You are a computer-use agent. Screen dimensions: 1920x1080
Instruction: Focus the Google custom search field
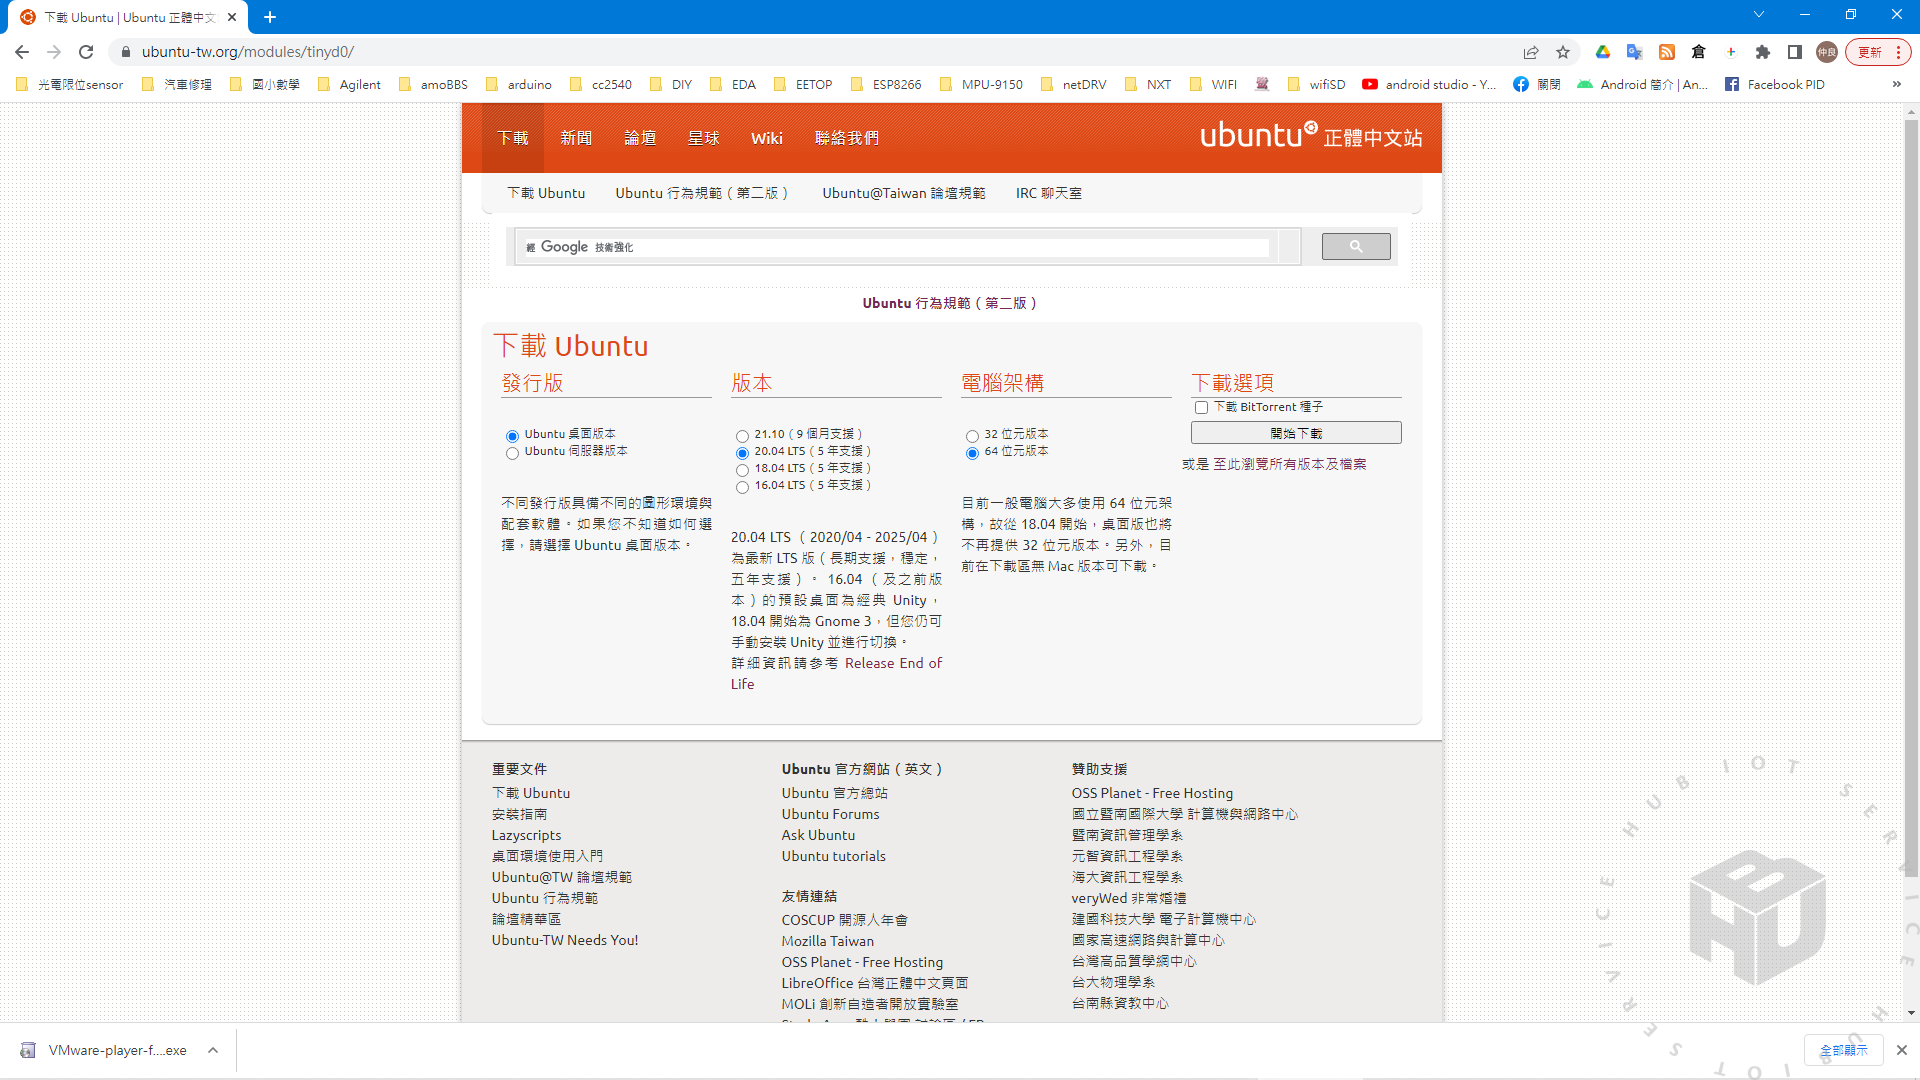coord(895,247)
